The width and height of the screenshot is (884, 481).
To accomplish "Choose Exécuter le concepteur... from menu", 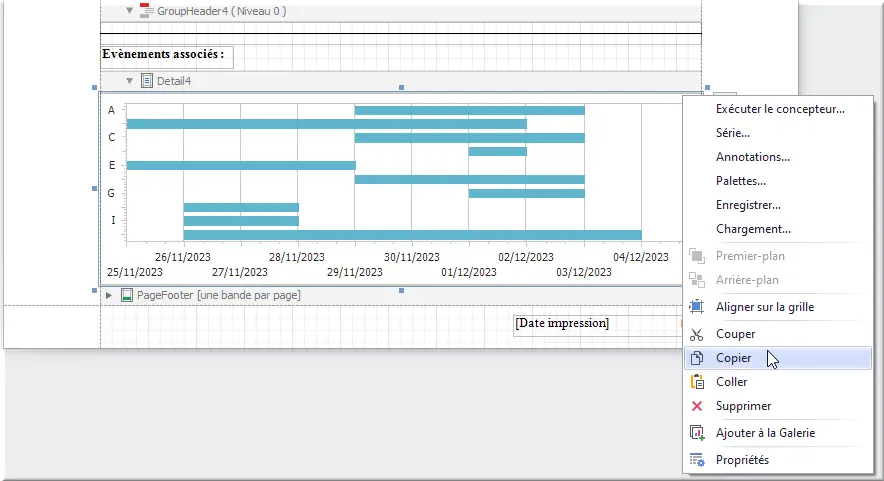I will click(x=780, y=109).
